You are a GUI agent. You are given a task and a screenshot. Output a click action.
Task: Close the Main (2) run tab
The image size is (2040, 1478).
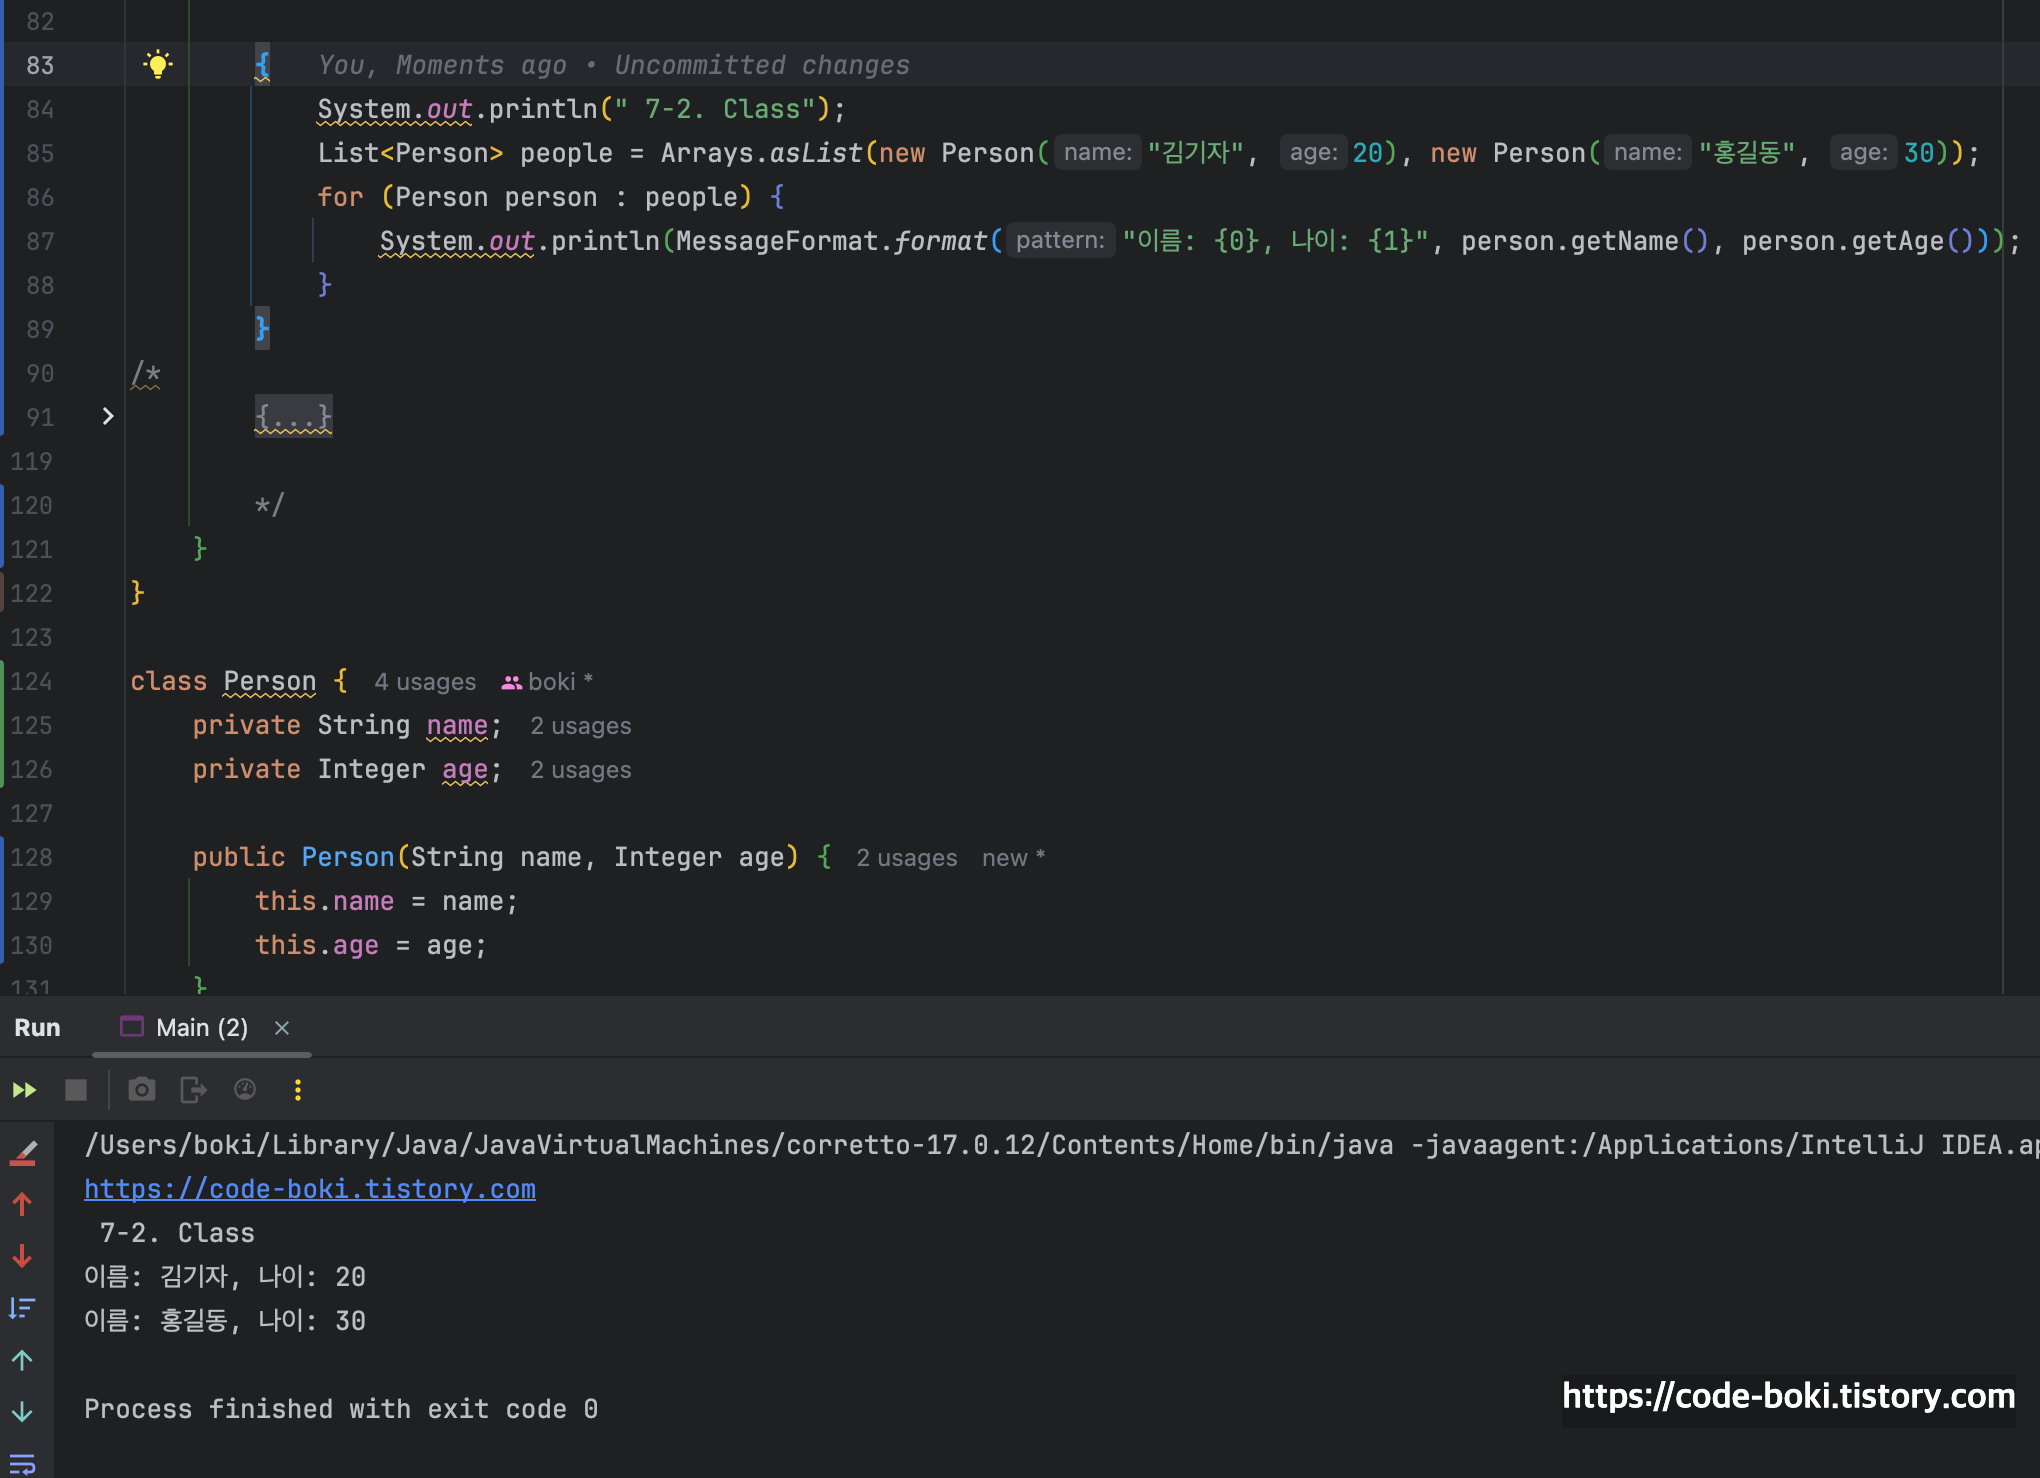(x=282, y=1028)
